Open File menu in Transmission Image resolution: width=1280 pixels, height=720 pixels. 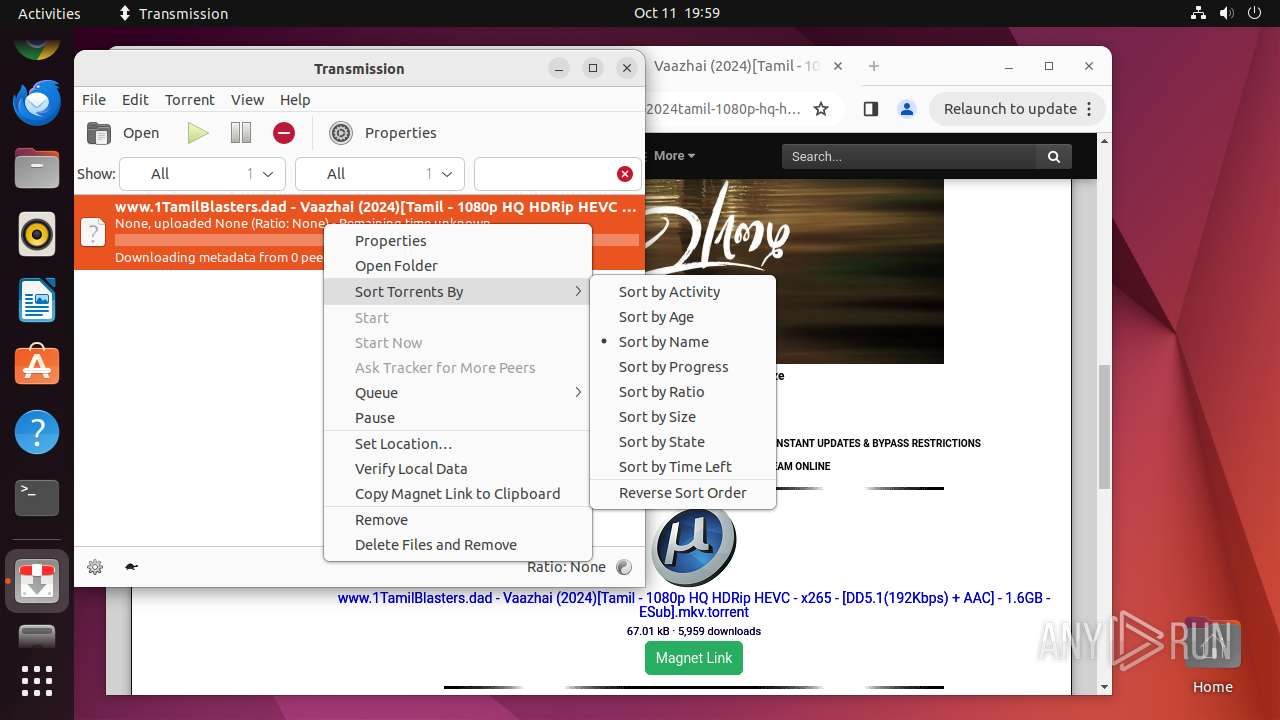94,100
